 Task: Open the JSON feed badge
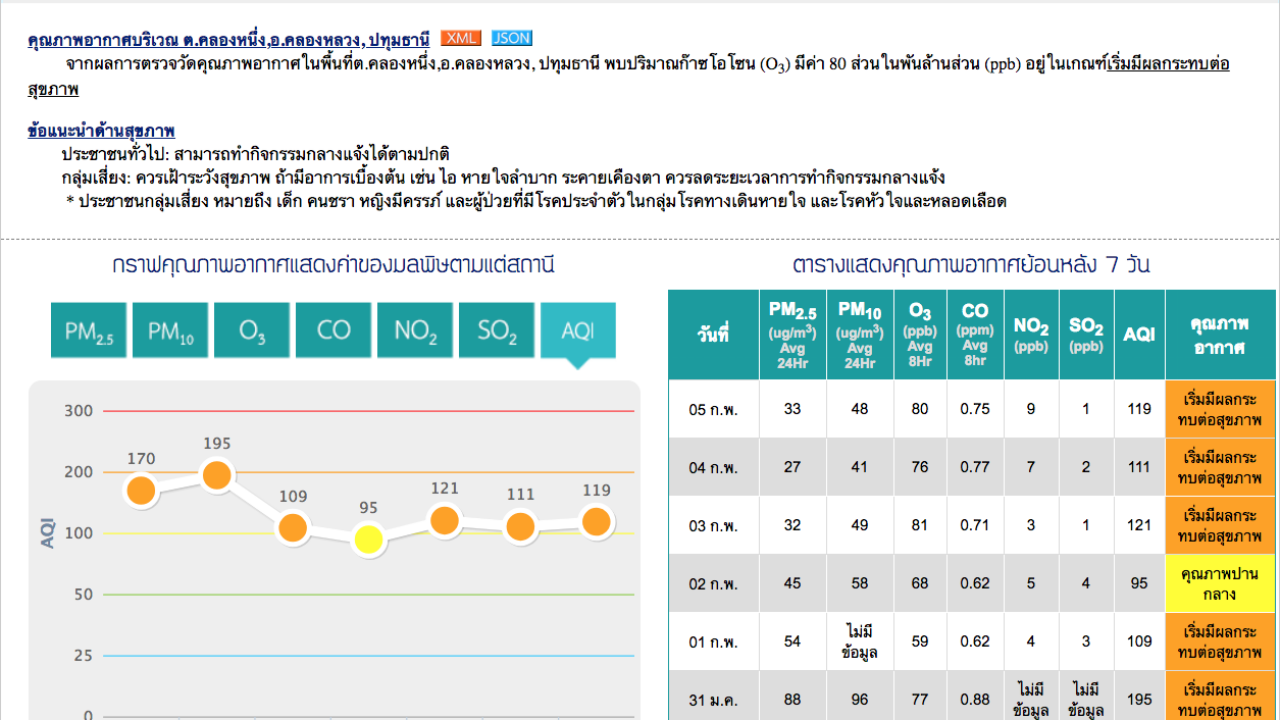[512, 39]
